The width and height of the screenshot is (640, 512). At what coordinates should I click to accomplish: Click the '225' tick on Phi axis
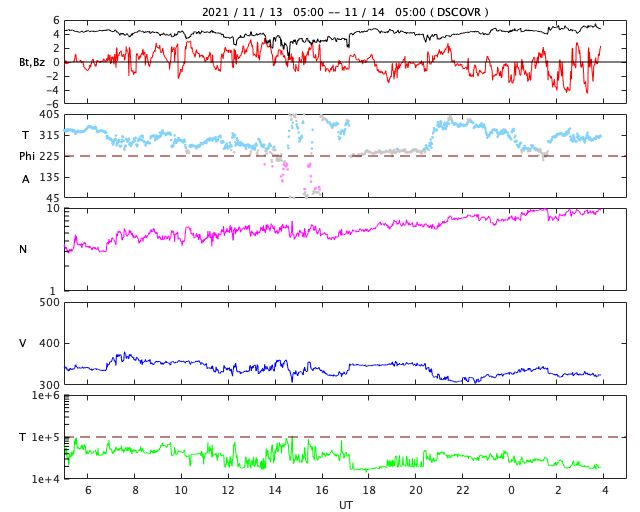pyautogui.click(x=49, y=156)
